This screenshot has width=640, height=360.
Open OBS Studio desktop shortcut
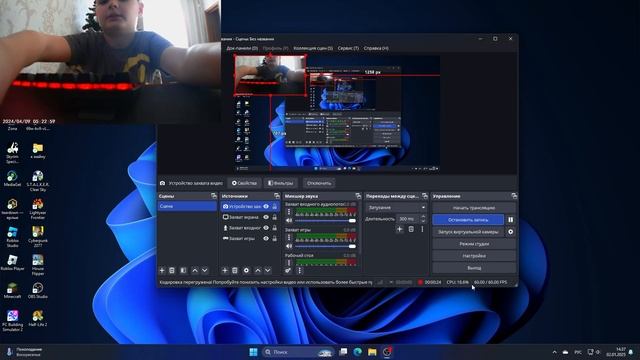point(38,290)
